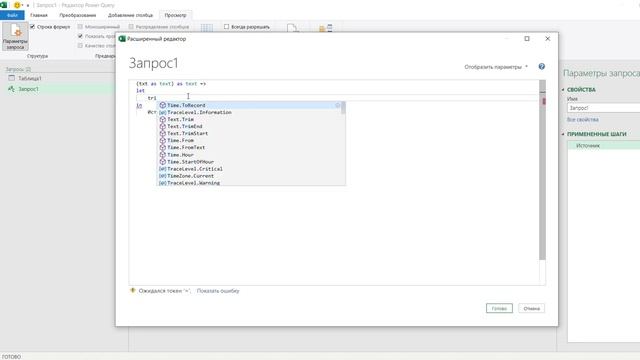Click the page document icon in the ribbon
Viewport: 640px width, 360px height.
point(292,28)
